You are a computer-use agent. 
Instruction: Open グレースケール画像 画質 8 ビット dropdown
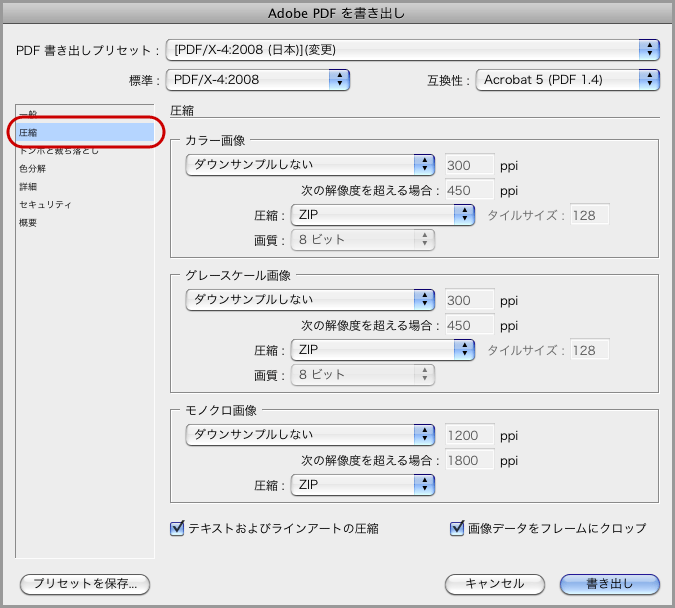coord(363,375)
